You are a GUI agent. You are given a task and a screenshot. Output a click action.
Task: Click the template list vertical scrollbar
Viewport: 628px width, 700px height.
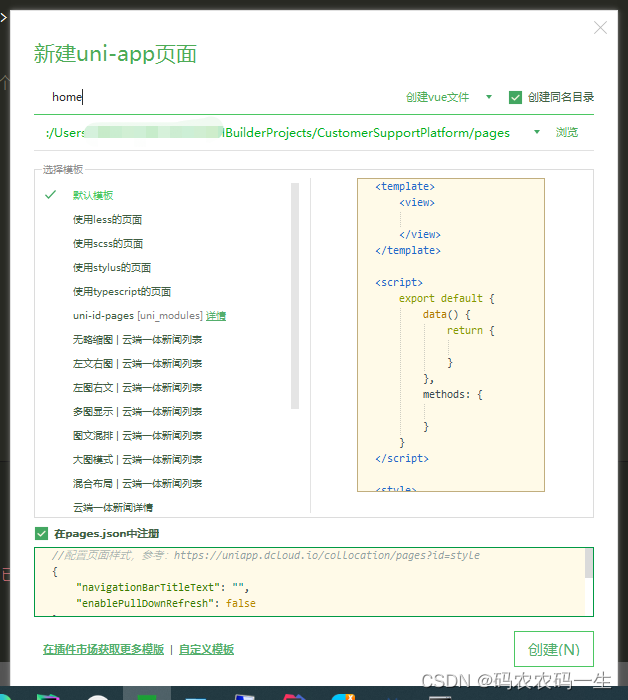[295, 296]
